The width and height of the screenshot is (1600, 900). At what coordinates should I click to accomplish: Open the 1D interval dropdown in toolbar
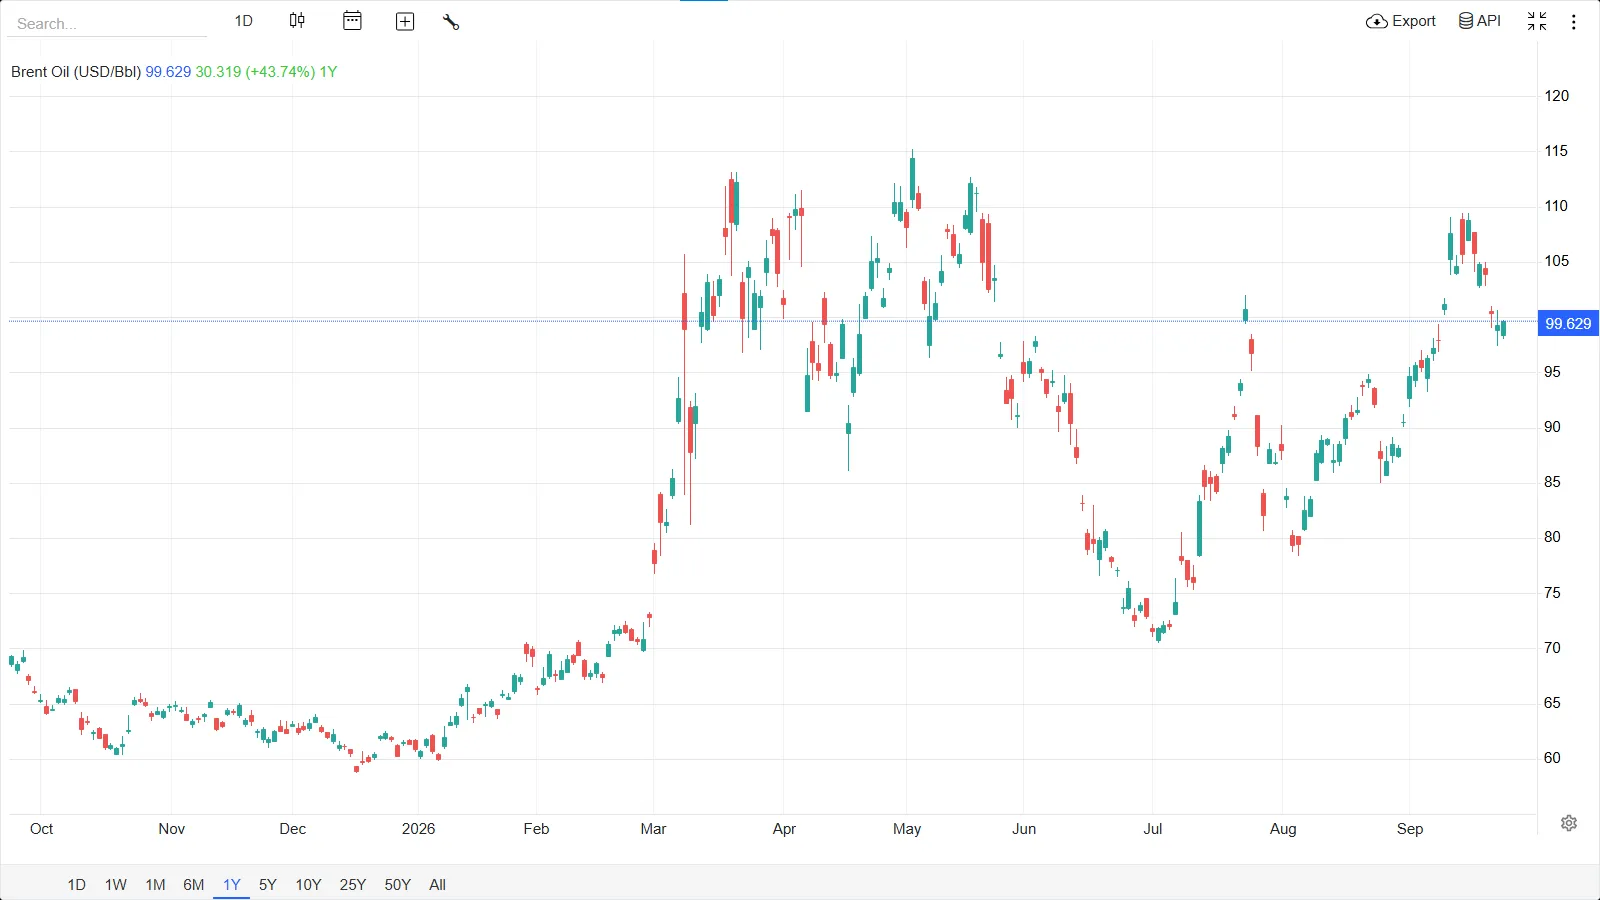tap(244, 21)
